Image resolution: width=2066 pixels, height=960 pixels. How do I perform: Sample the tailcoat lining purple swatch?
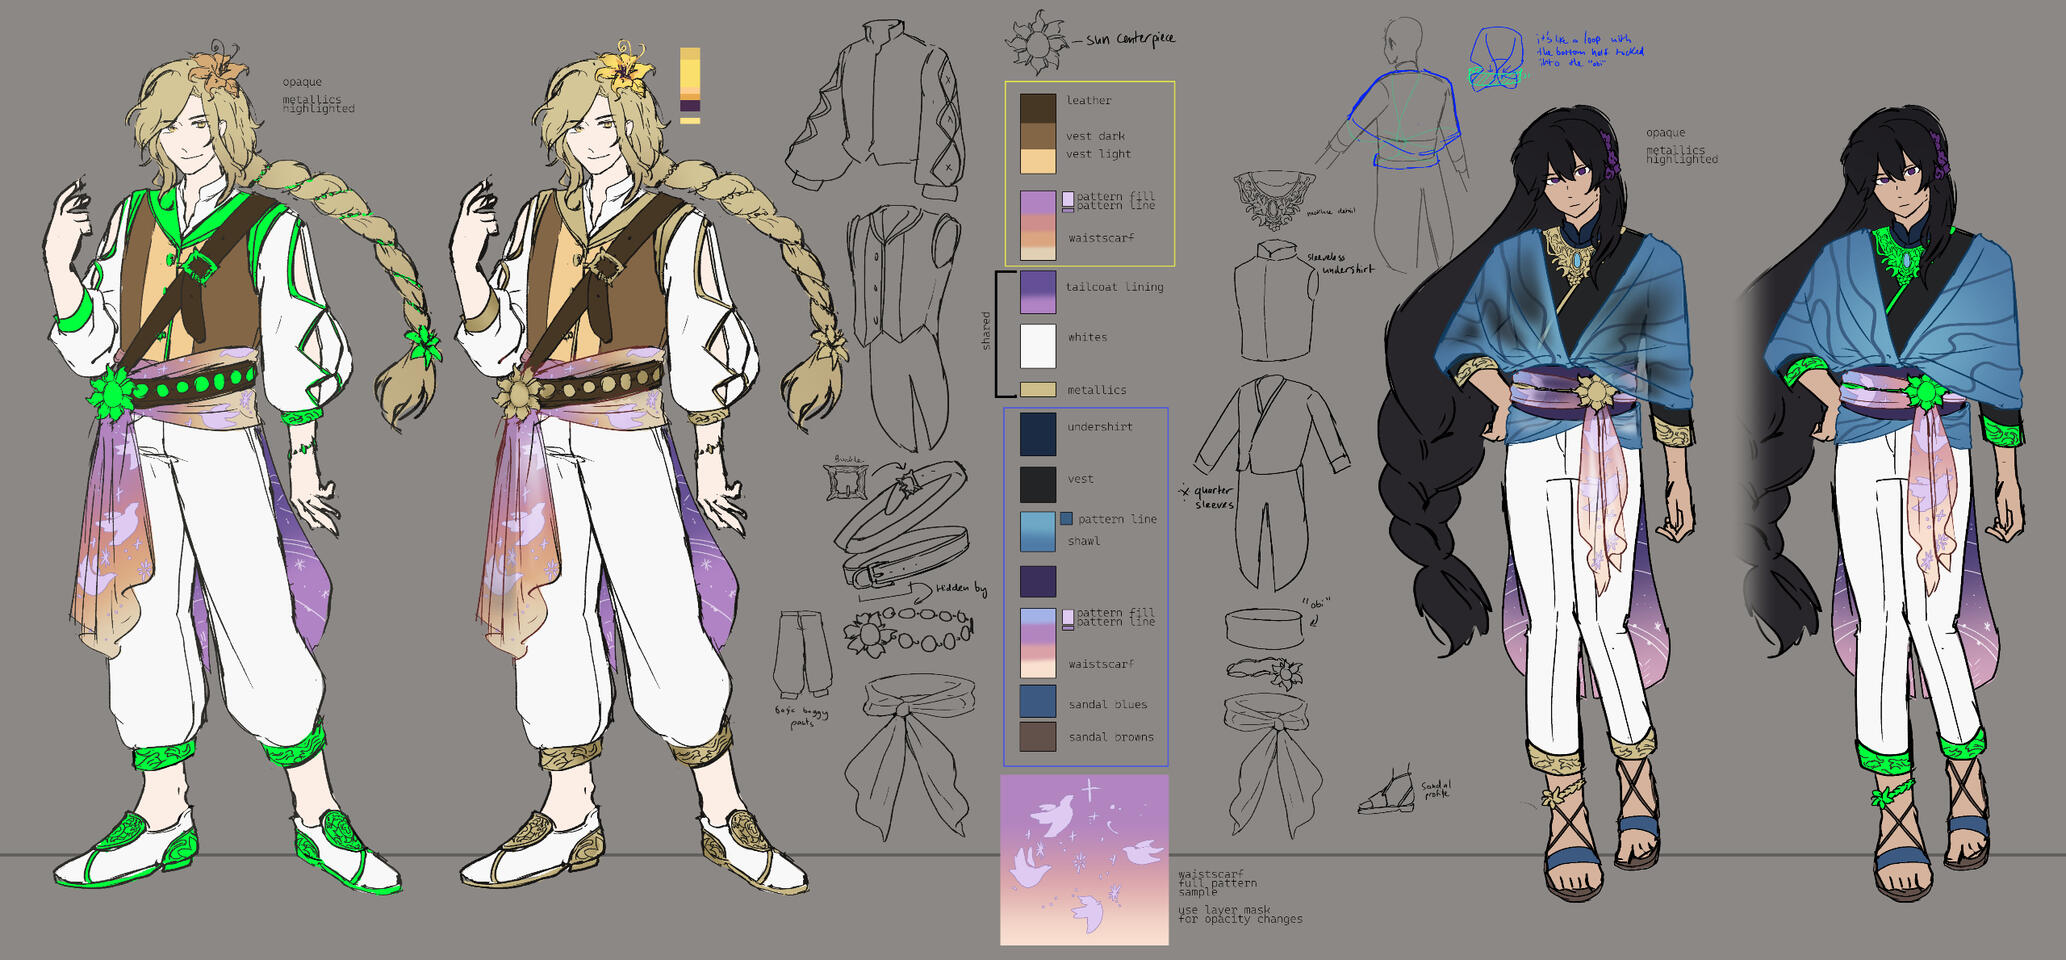coord(1038,292)
